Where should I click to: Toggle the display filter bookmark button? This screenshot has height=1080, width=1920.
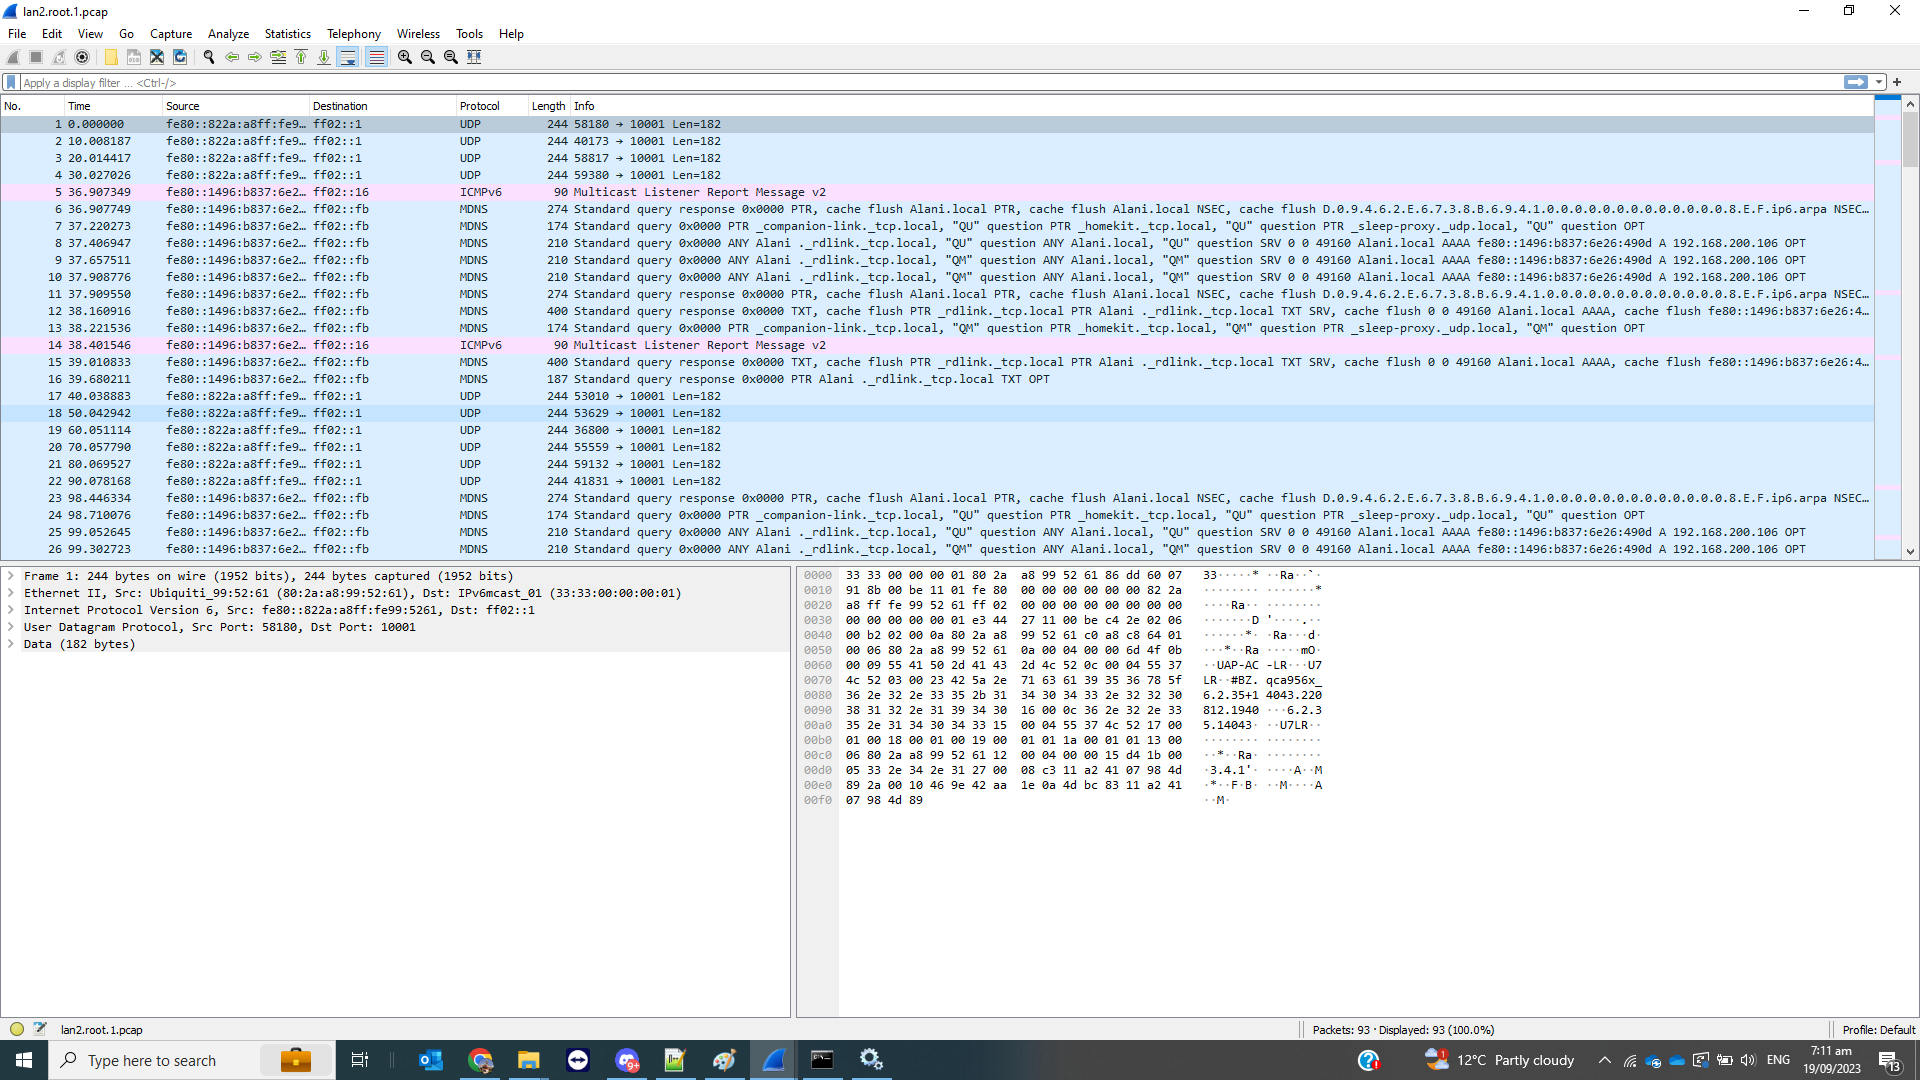(11, 83)
